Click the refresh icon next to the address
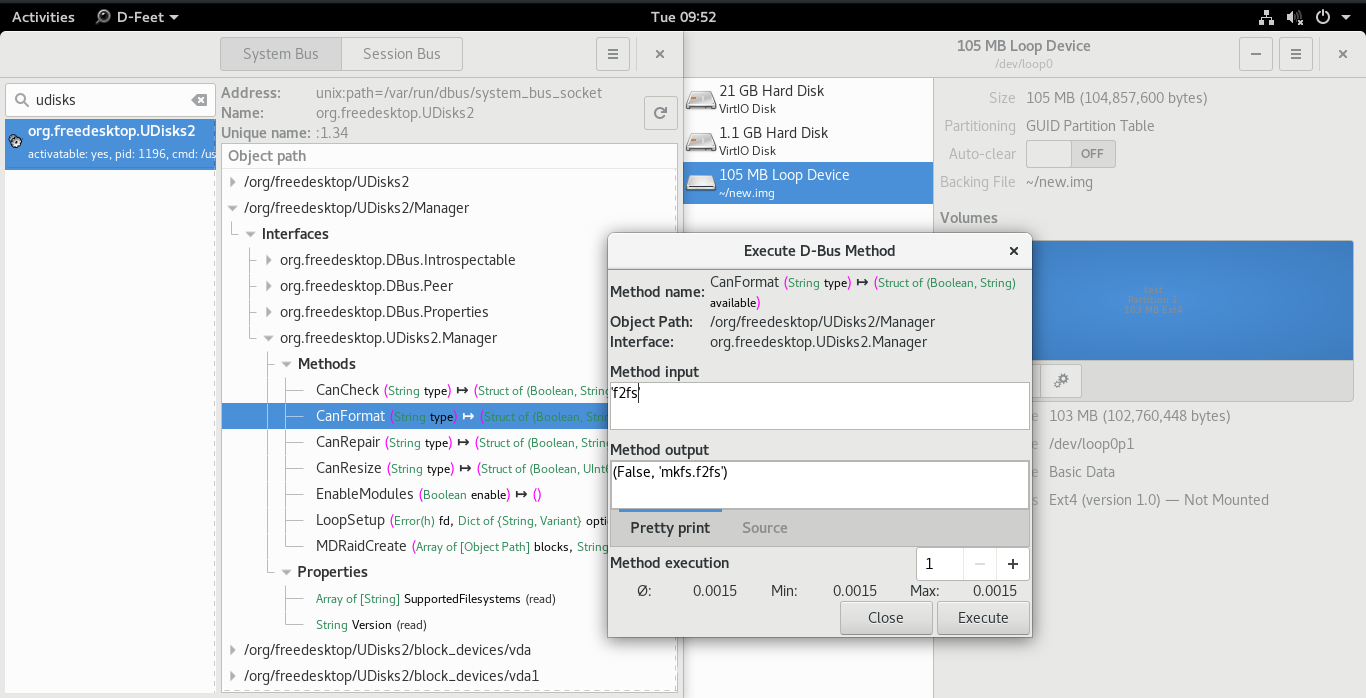 coord(660,113)
